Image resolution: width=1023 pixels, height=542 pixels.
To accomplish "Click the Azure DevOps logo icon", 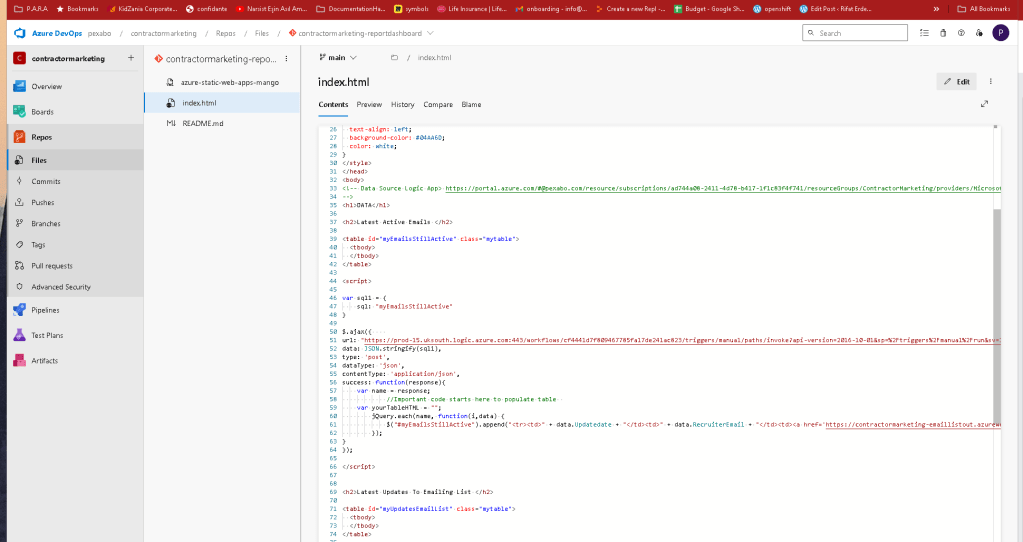I will click(20, 33).
